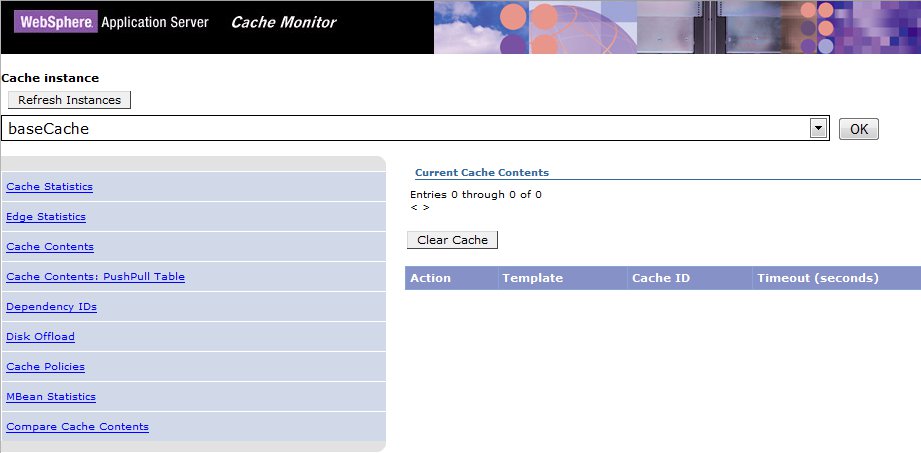
Task: Click the Cache Monitor title text
Action: [284, 22]
